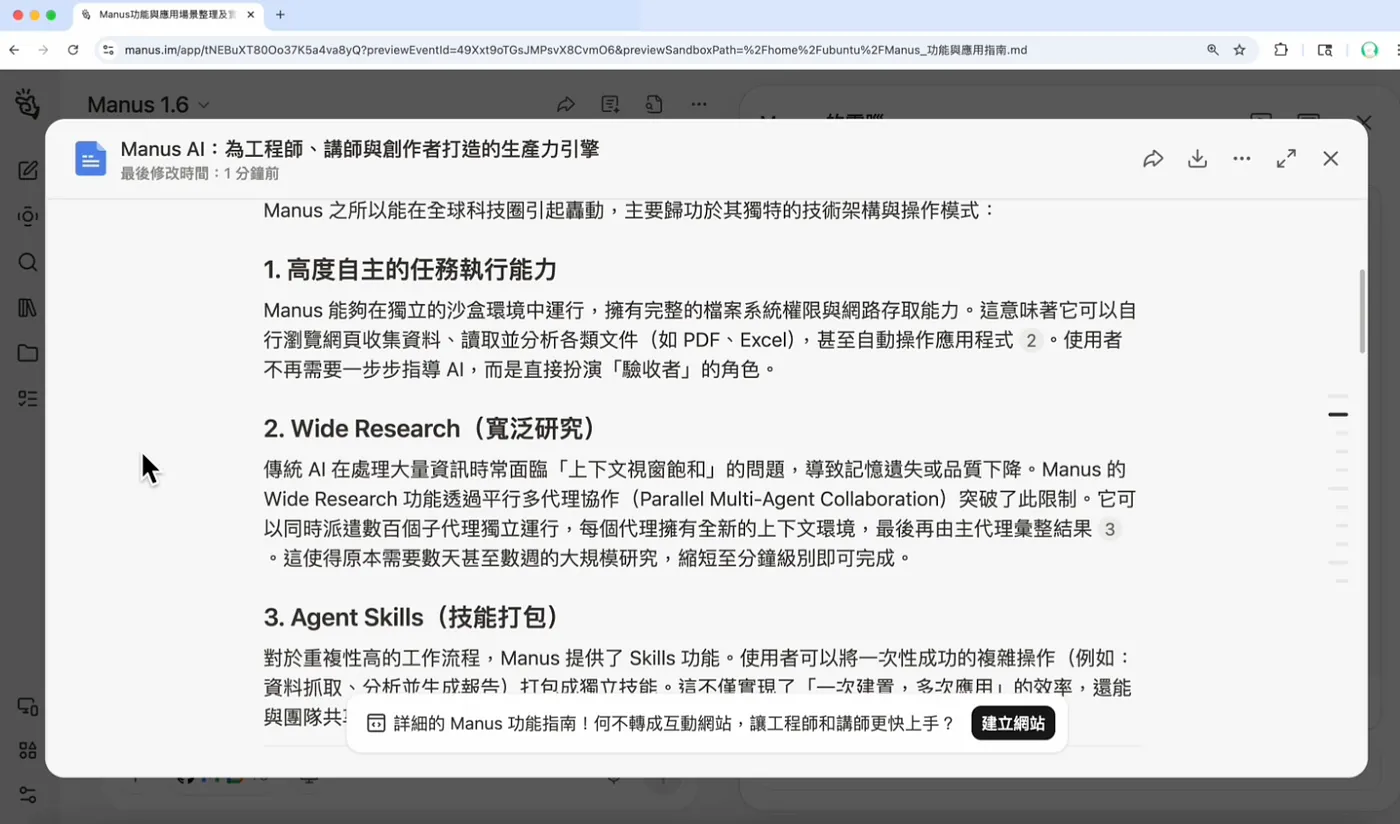Share the document from the preview header
1400x824 pixels.
pyautogui.click(x=1153, y=159)
